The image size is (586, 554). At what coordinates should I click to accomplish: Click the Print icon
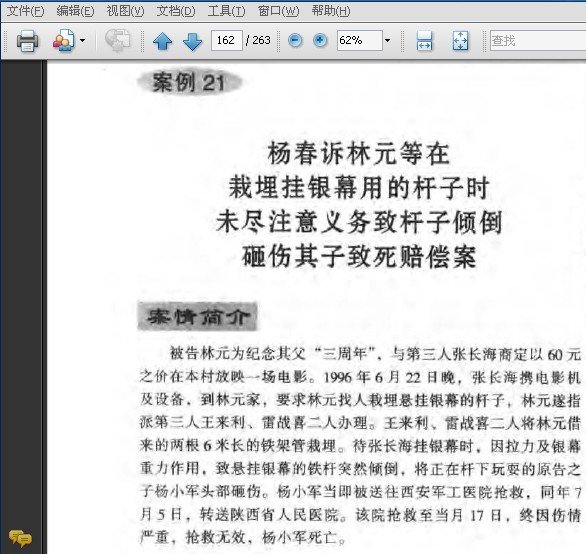[27, 40]
